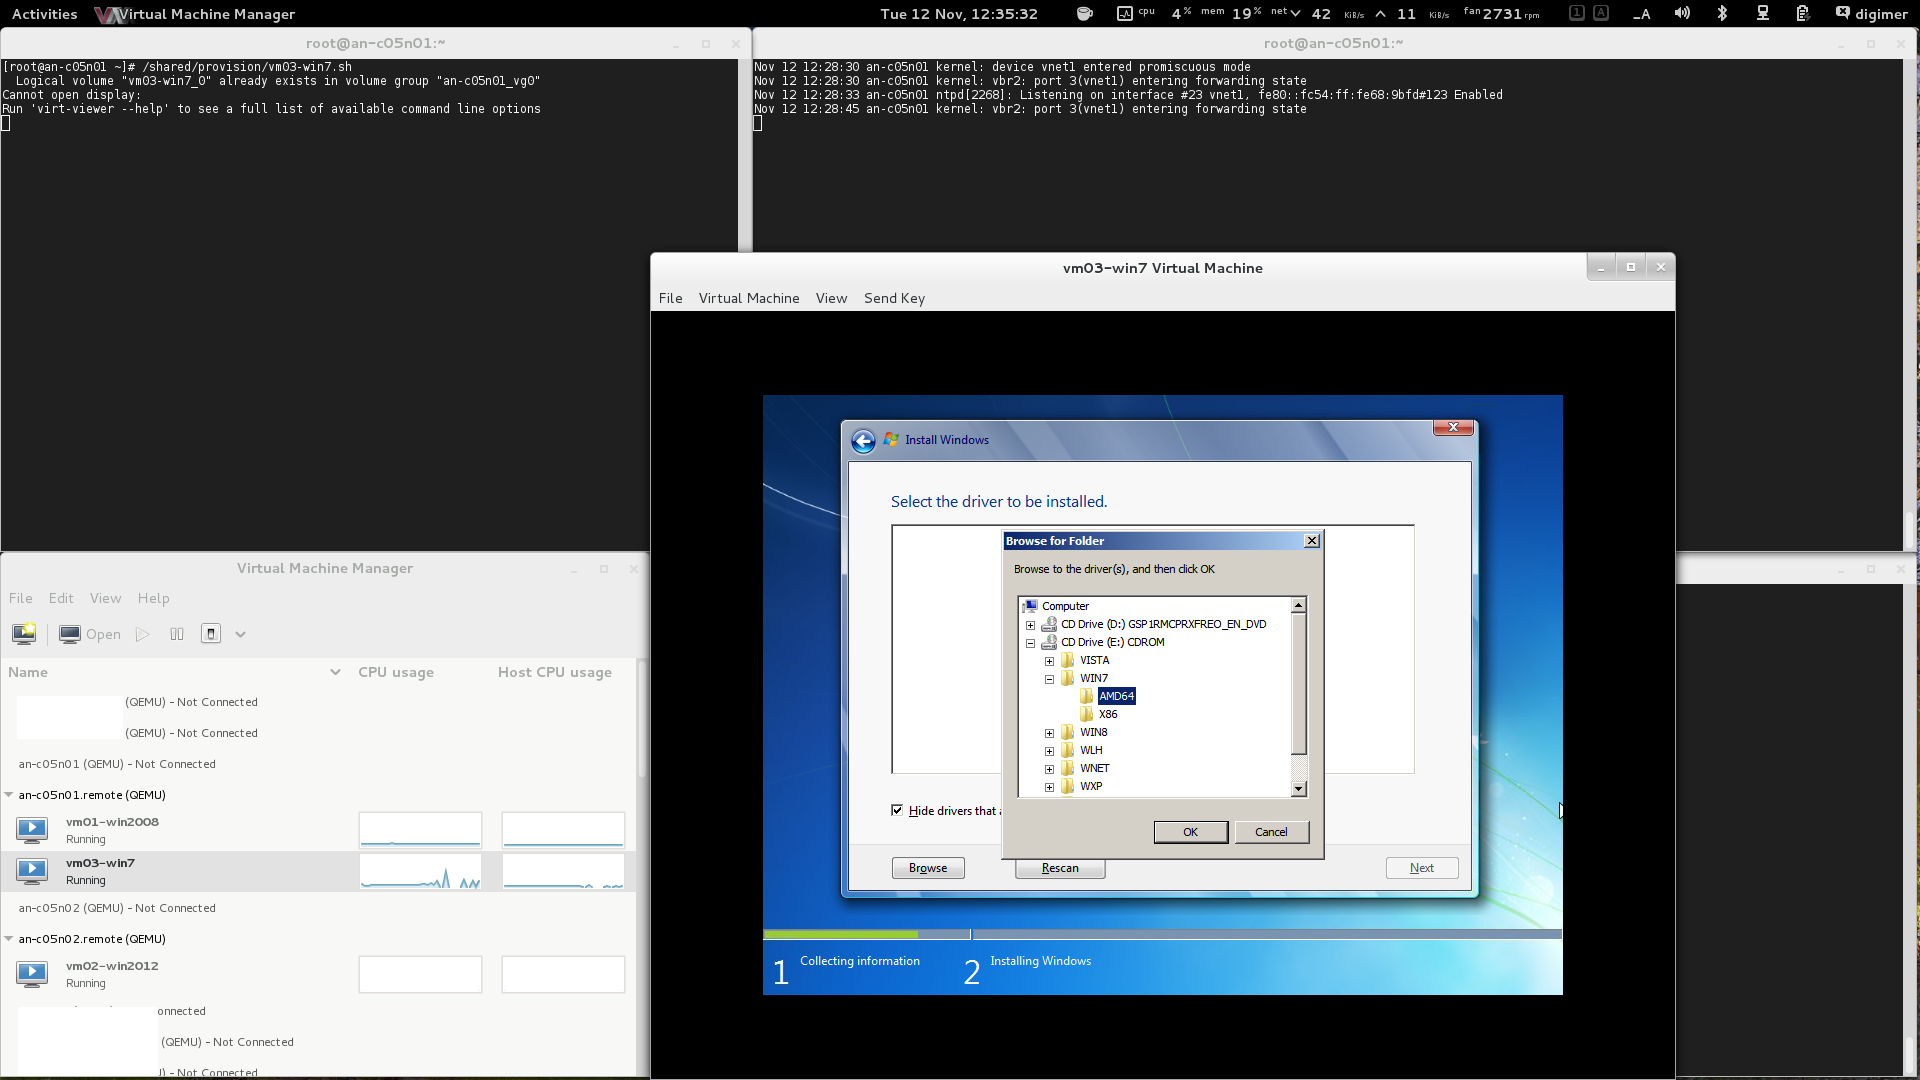
Task: Click the Pause toolbar icon in VM Manager
Action: click(177, 634)
